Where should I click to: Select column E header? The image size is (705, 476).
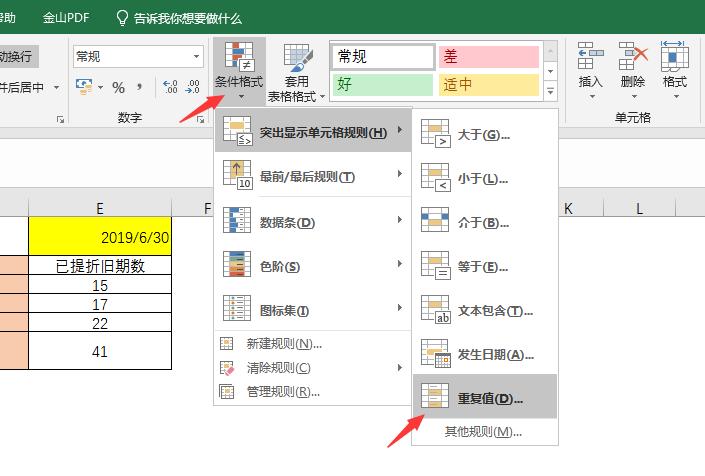[x=100, y=208]
